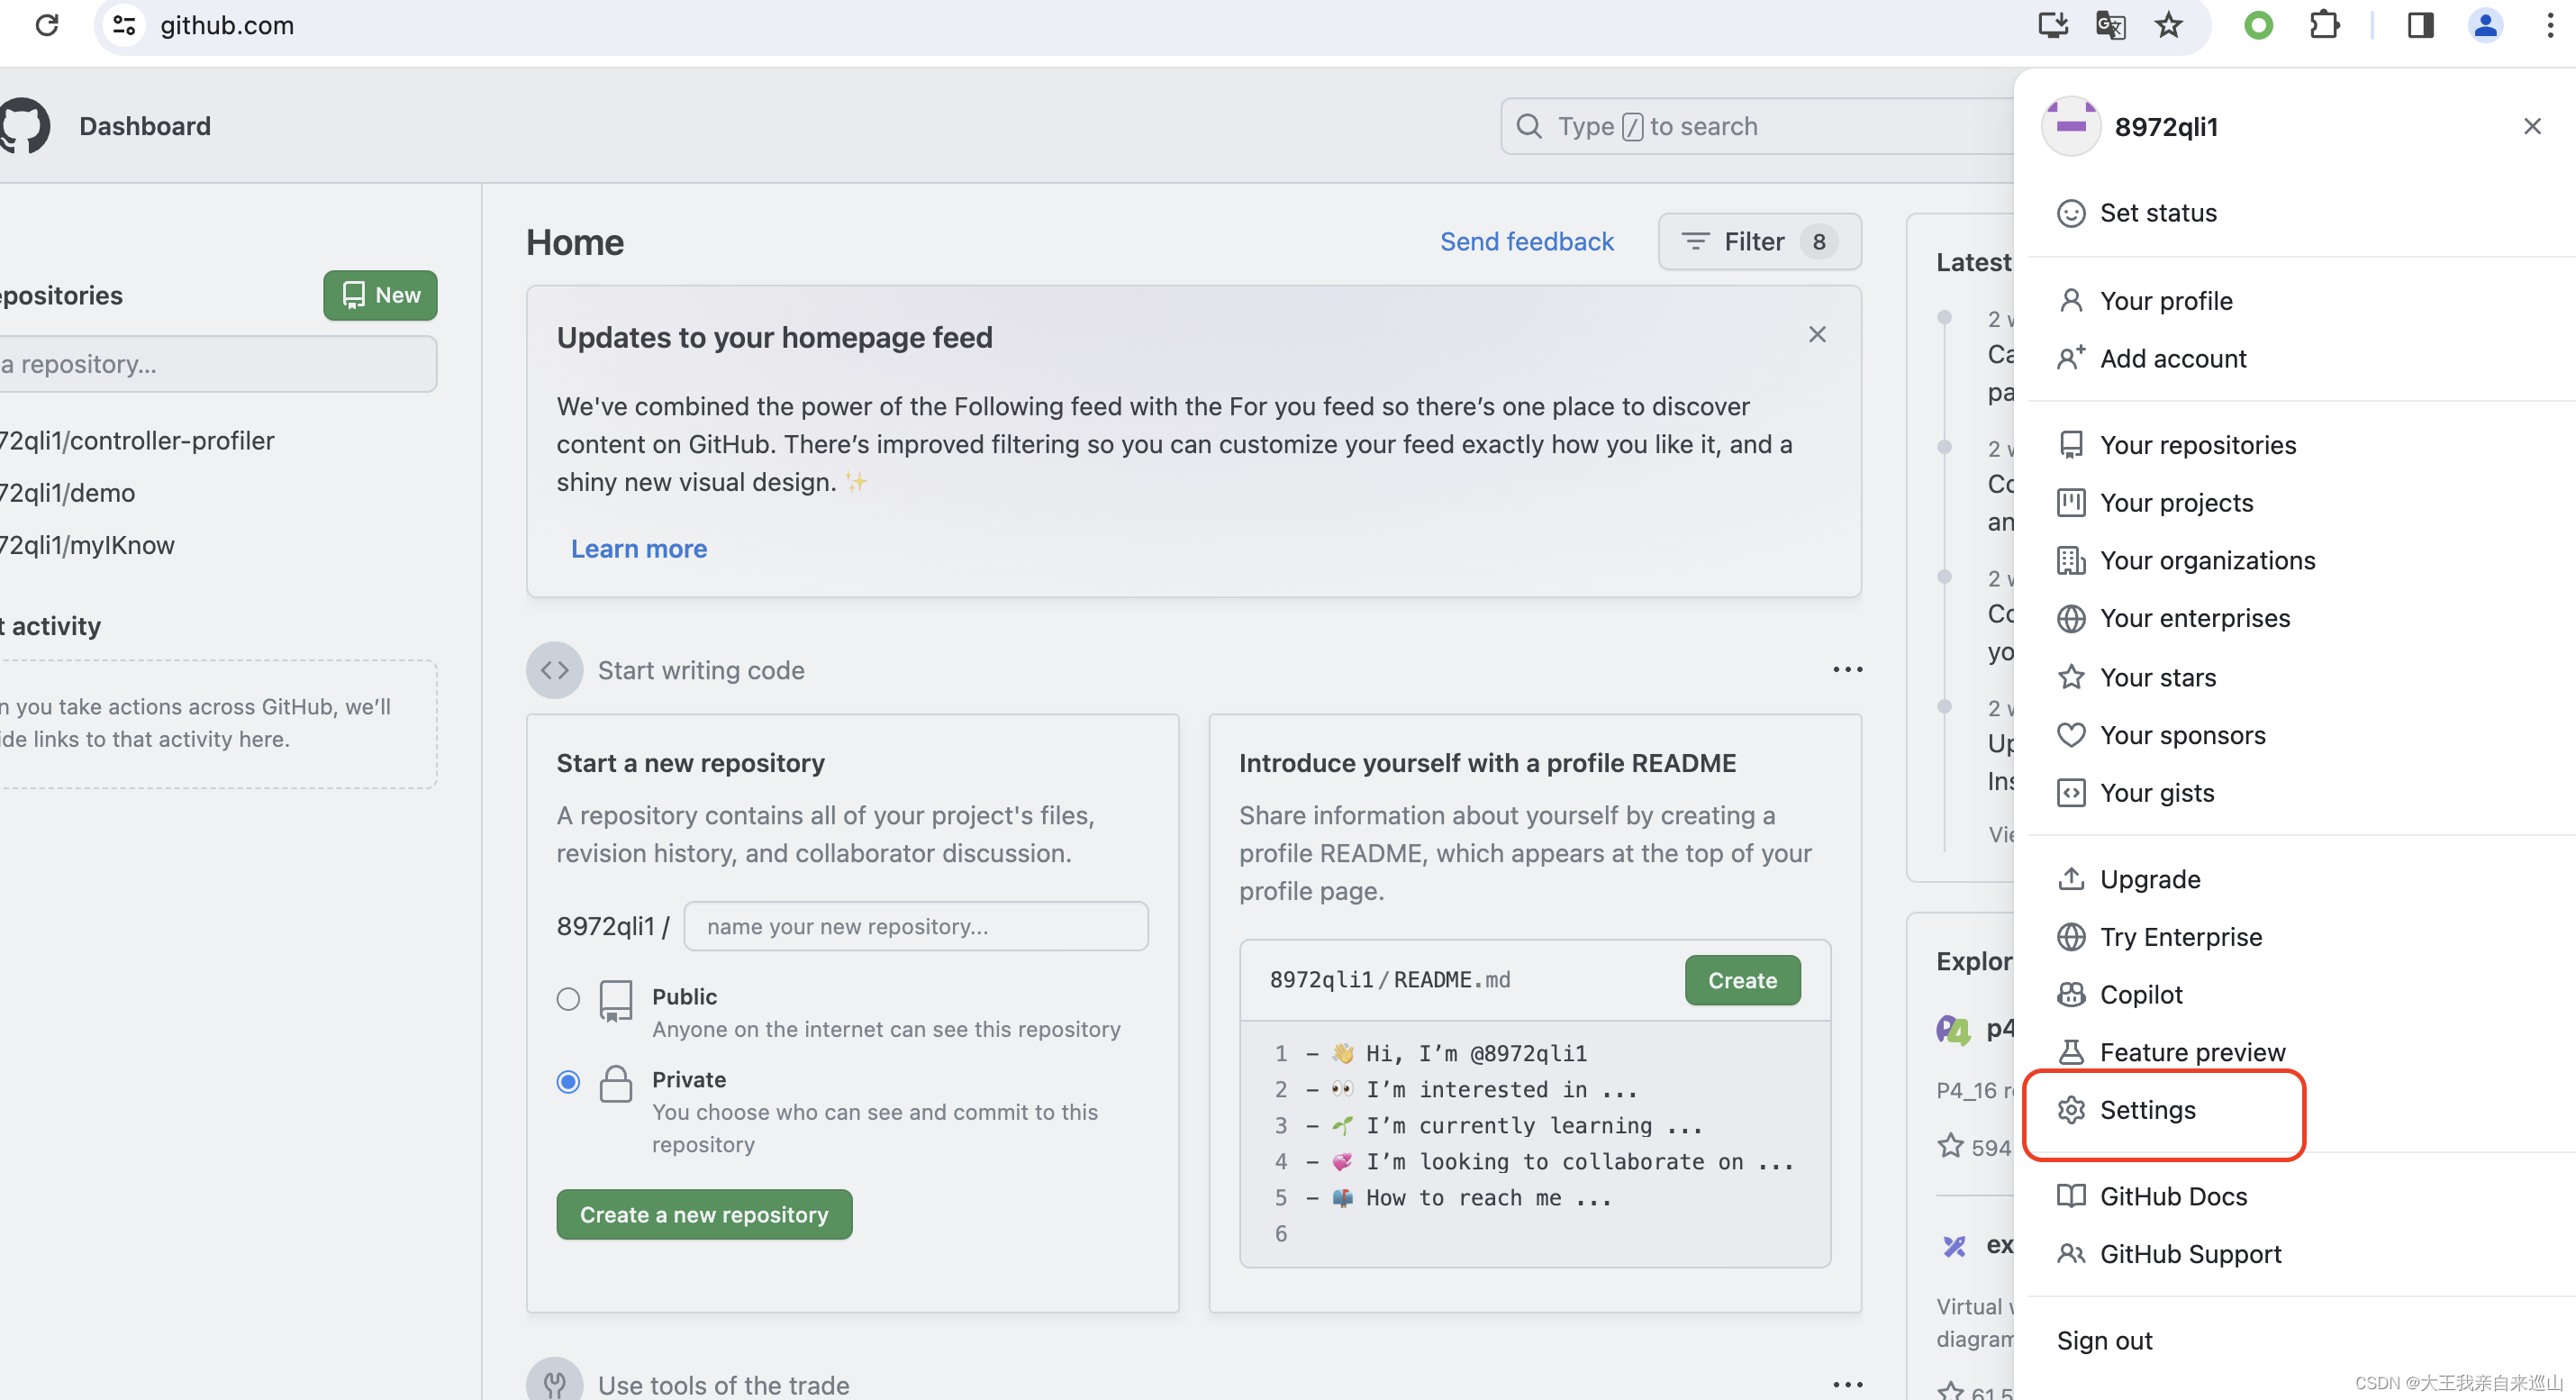Open the Filter dropdown for the feed
Viewport: 2576px width, 1400px height.
[x=1759, y=241]
